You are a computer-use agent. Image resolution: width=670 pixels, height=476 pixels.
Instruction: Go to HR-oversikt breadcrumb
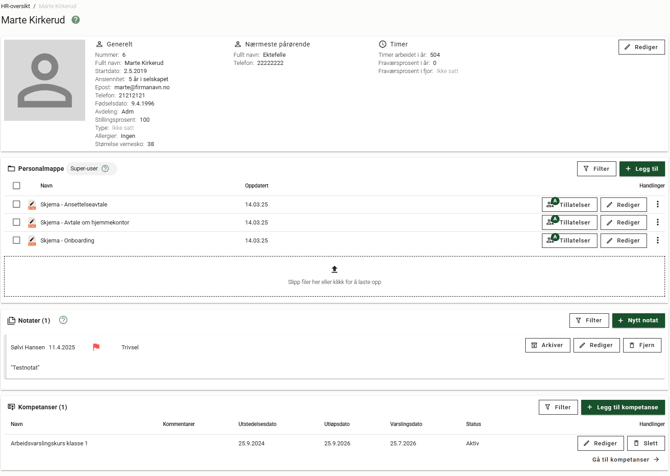[x=15, y=6]
